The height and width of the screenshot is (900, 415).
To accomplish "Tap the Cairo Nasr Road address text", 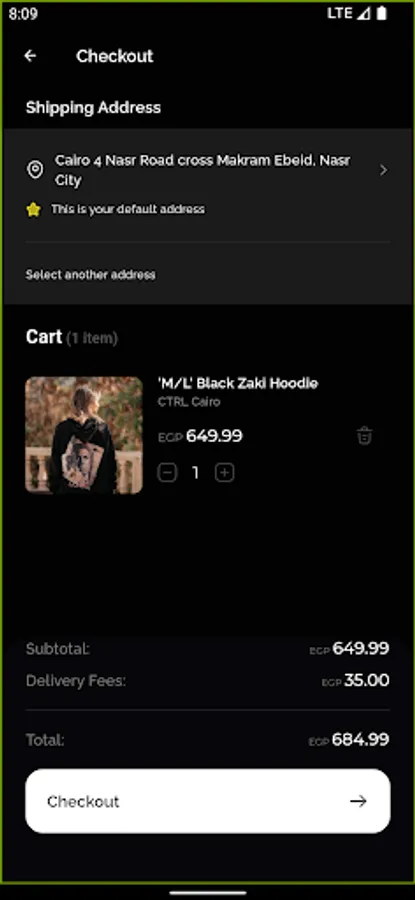I will [x=203, y=170].
